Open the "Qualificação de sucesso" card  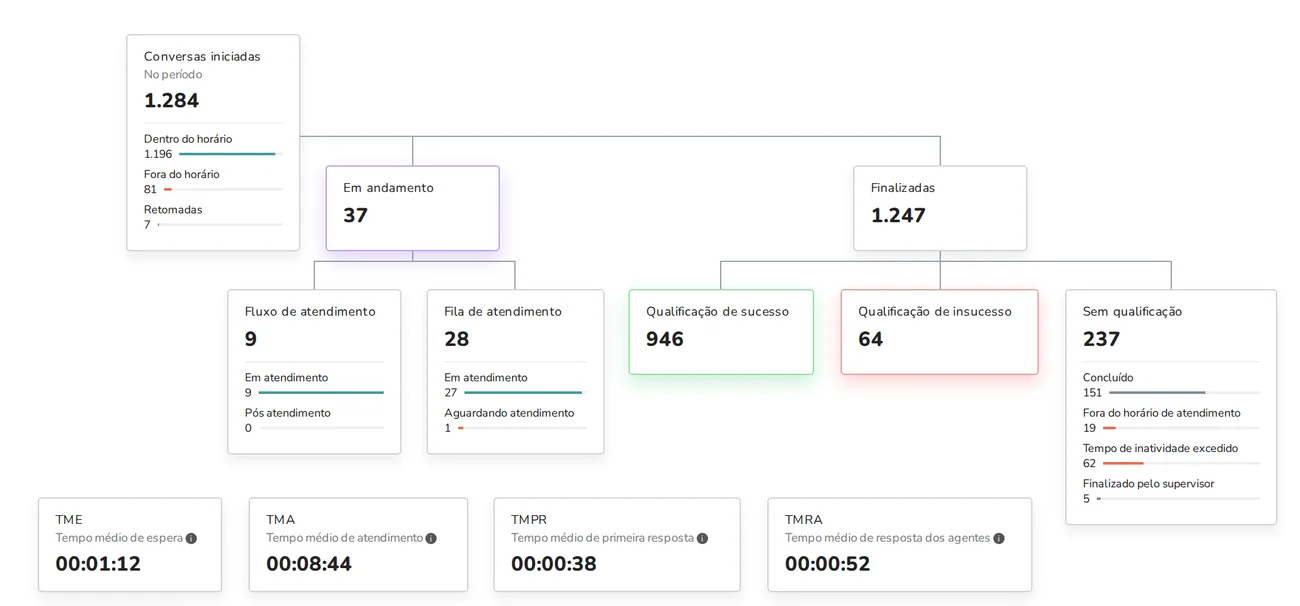click(x=721, y=332)
